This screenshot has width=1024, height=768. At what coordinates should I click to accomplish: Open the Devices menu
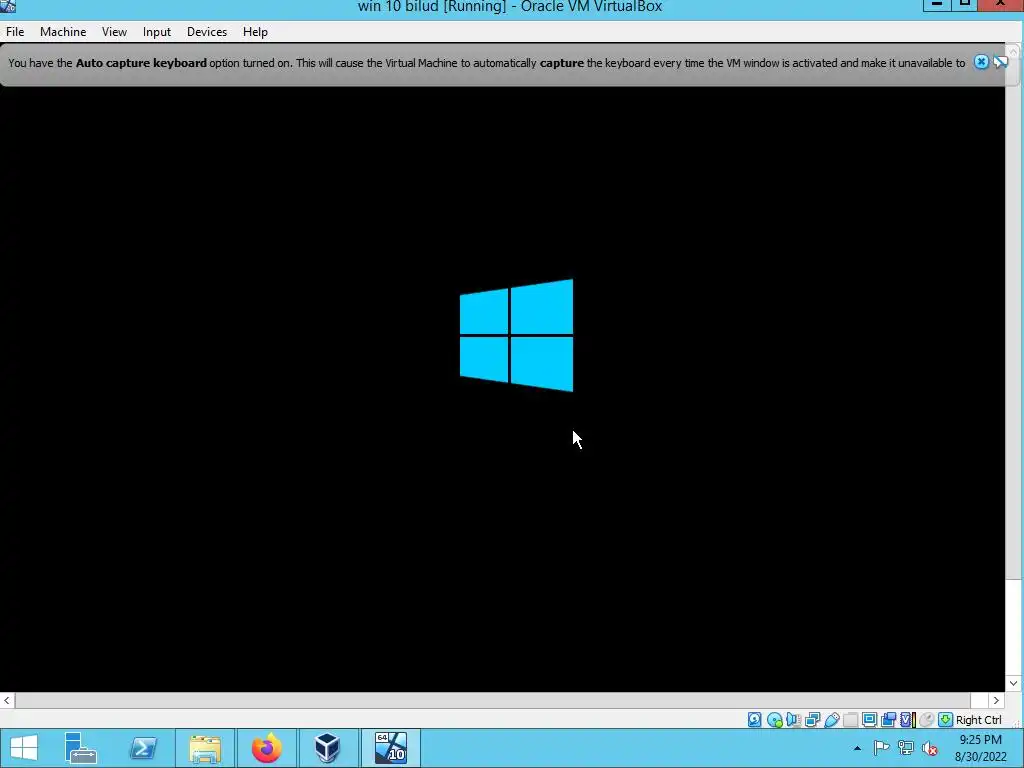coord(207,31)
